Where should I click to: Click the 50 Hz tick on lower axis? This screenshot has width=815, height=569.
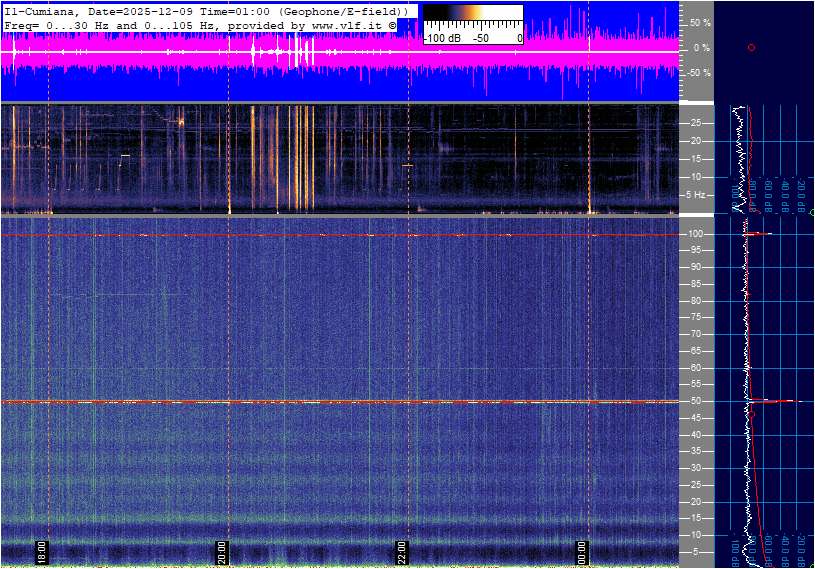coord(699,401)
